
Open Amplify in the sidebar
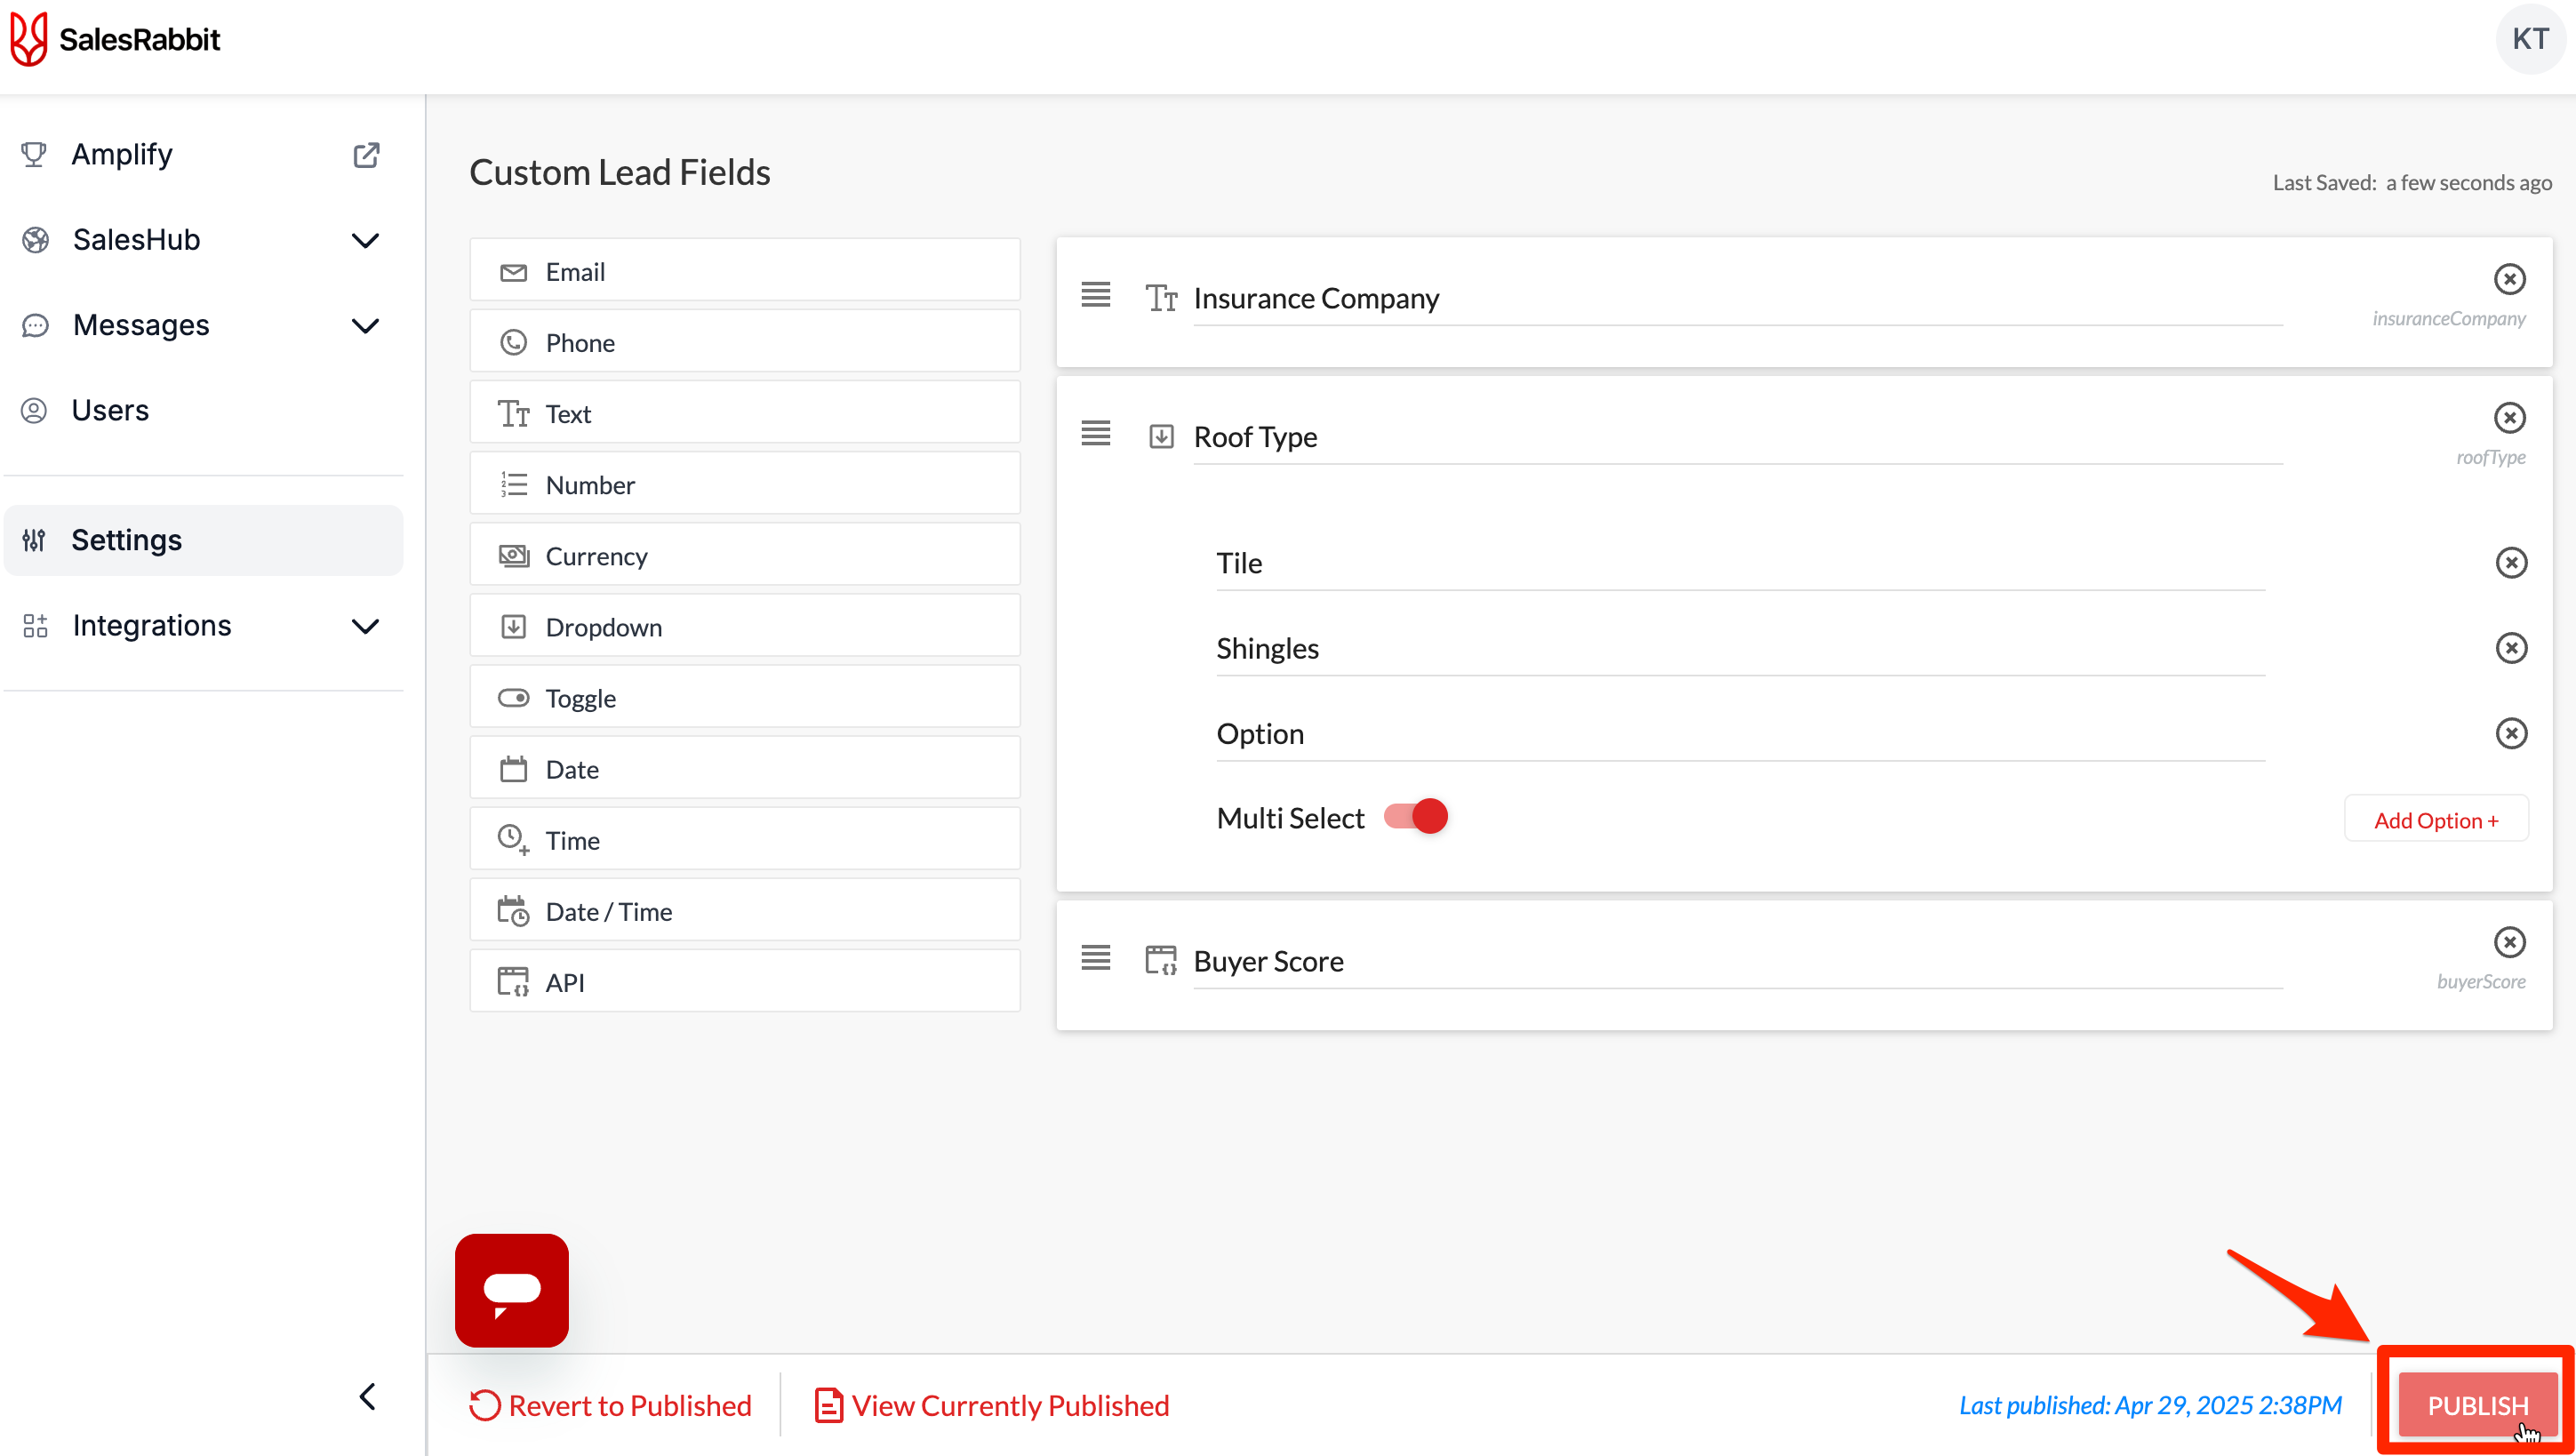[x=122, y=154]
